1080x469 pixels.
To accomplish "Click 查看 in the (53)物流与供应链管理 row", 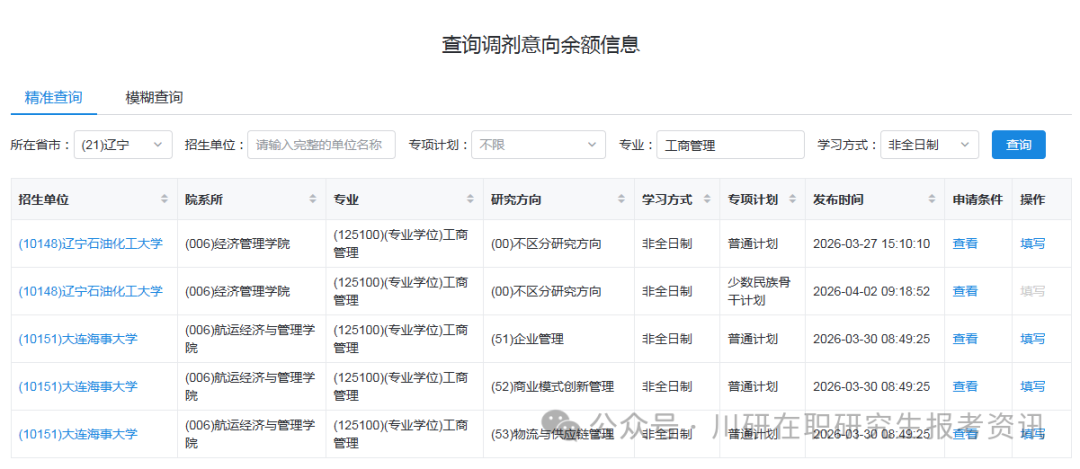I will pos(965,434).
